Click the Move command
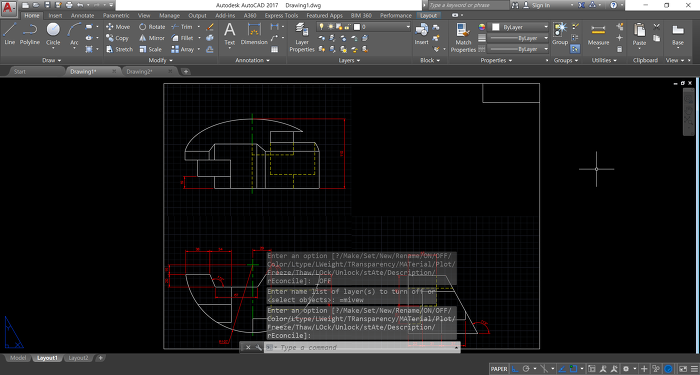700x375 pixels. 118,27
